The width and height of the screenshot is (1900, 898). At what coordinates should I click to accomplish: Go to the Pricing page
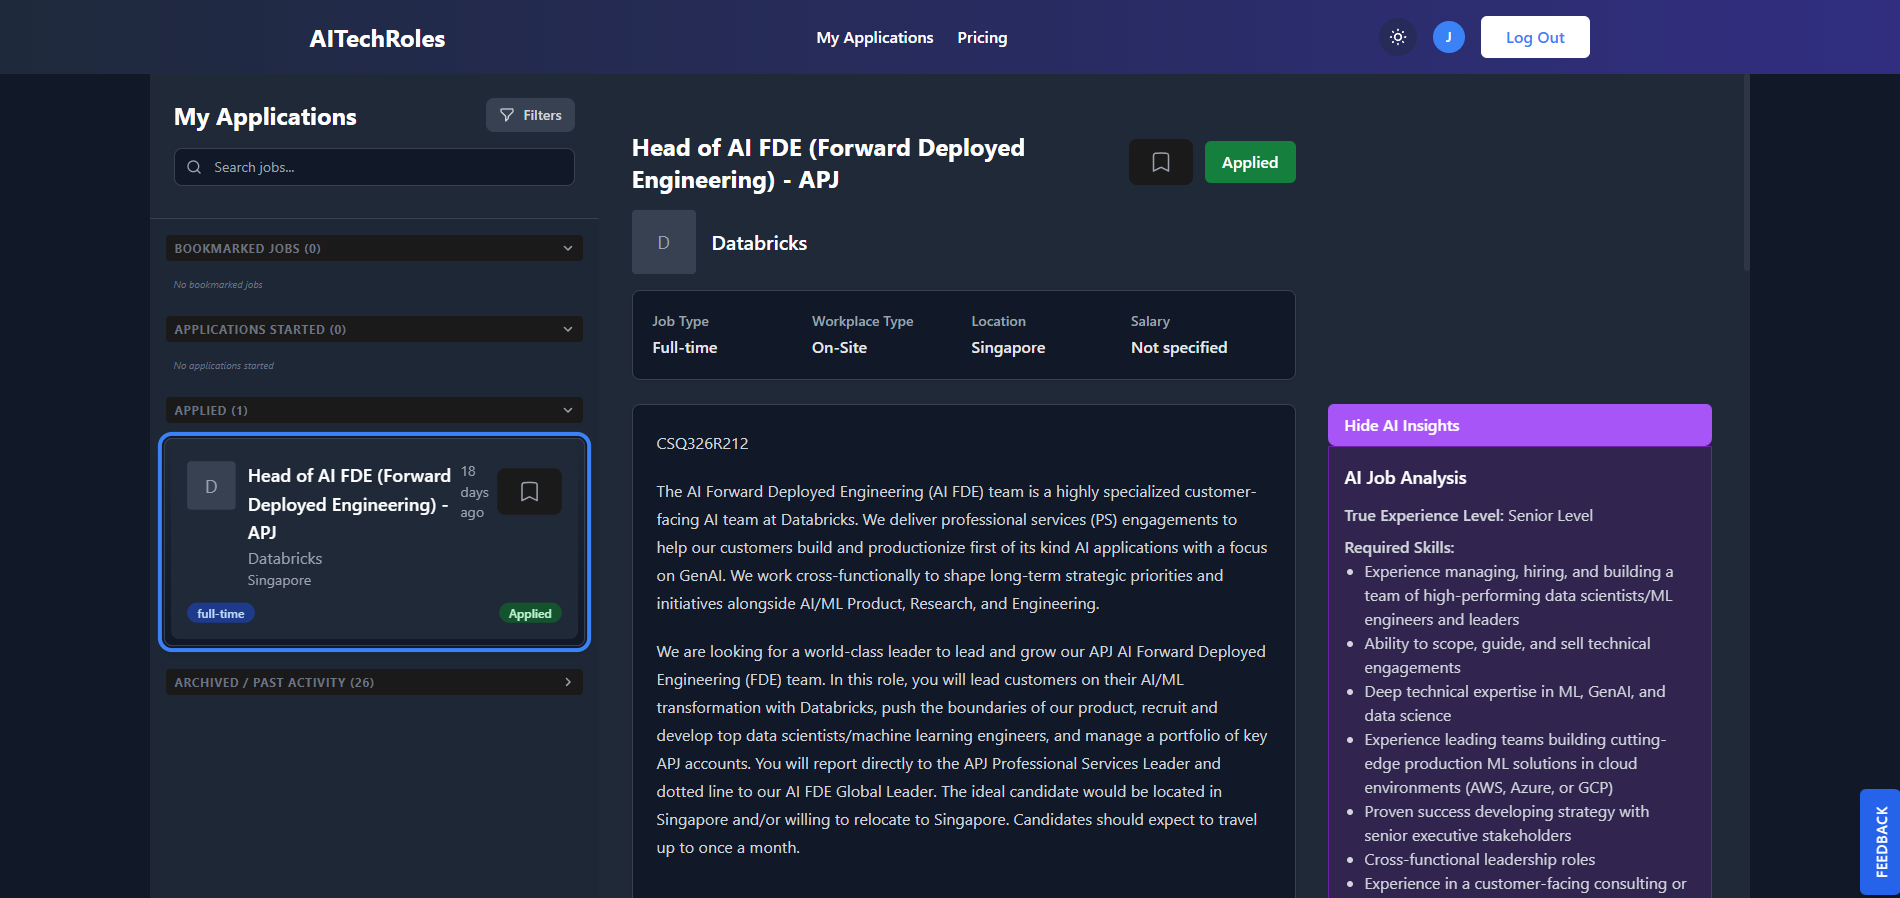[982, 37]
